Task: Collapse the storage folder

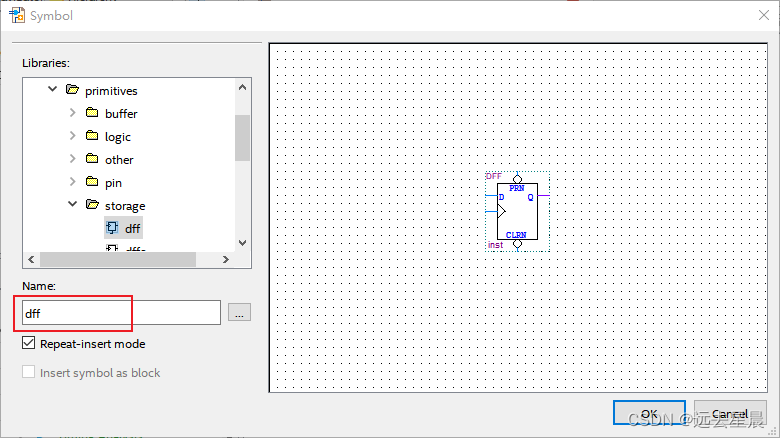Action: 73,204
